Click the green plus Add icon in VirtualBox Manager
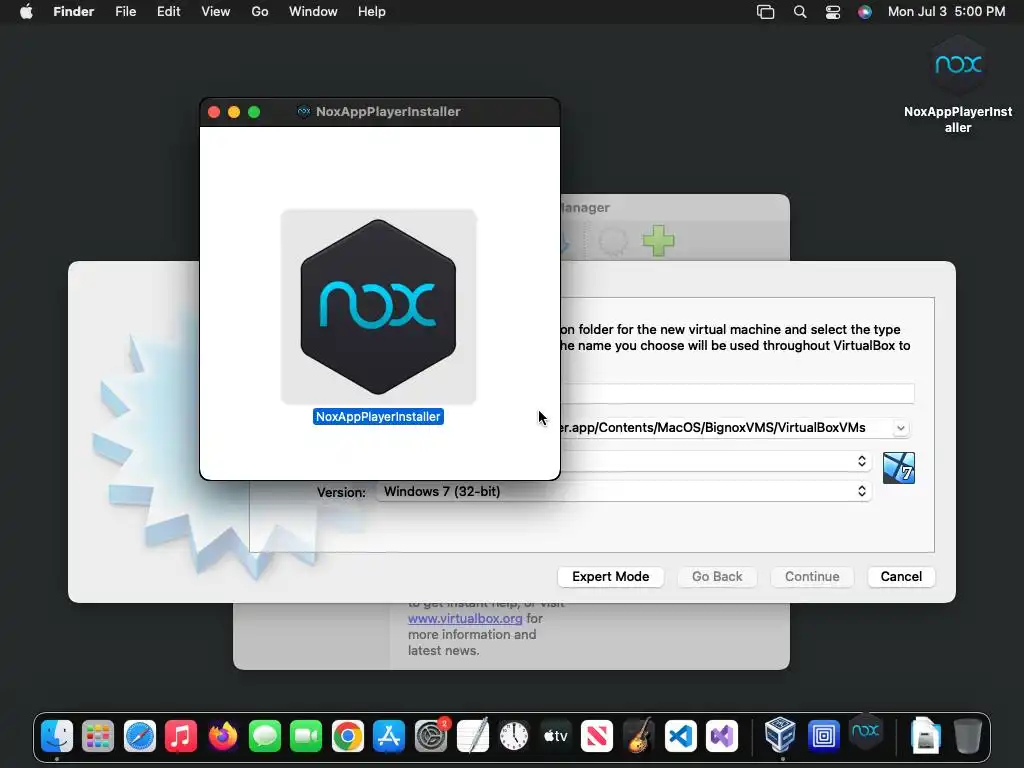Image resolution: width=1024 pixels, height=768 pixels. click(x=658, y=241)
